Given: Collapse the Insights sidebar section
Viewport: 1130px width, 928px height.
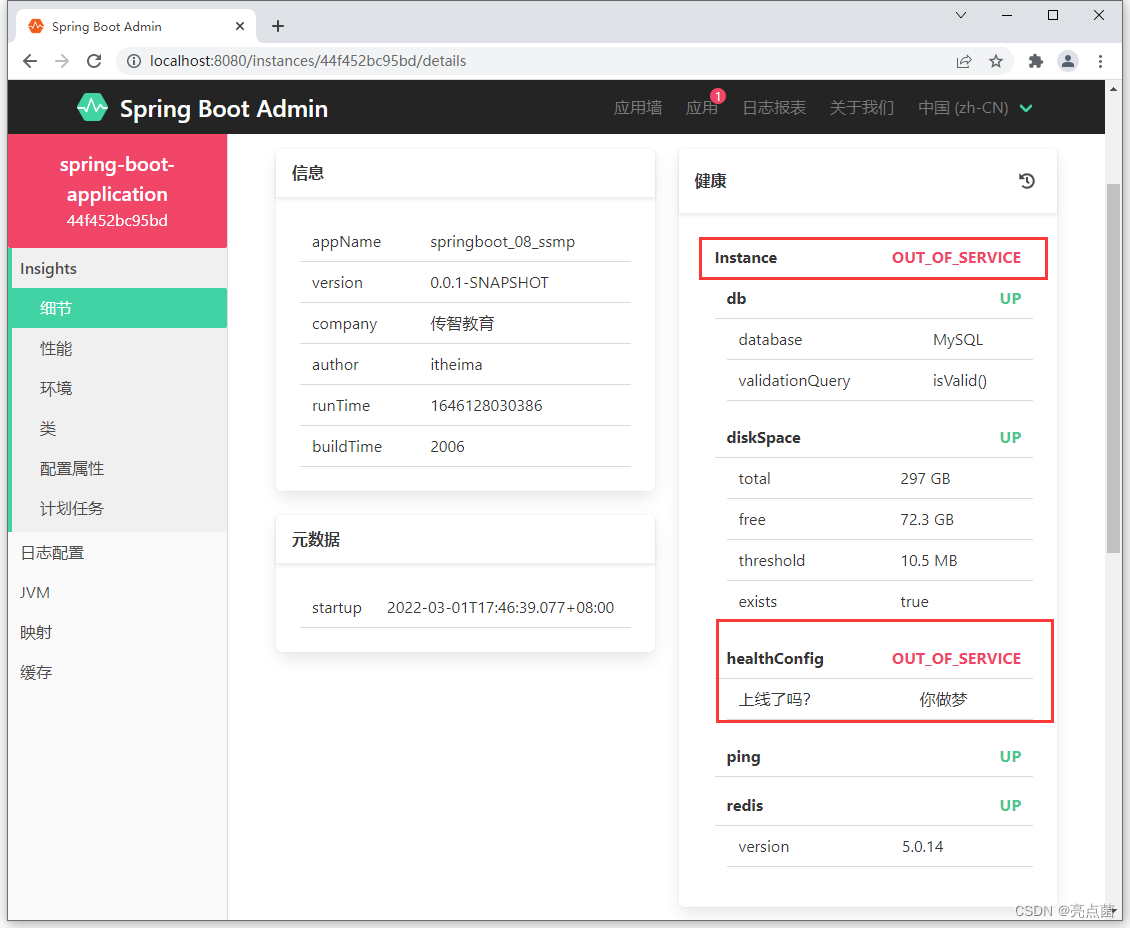Looking at the screenshot, I should pyautogui.click(x=119, y=269).
